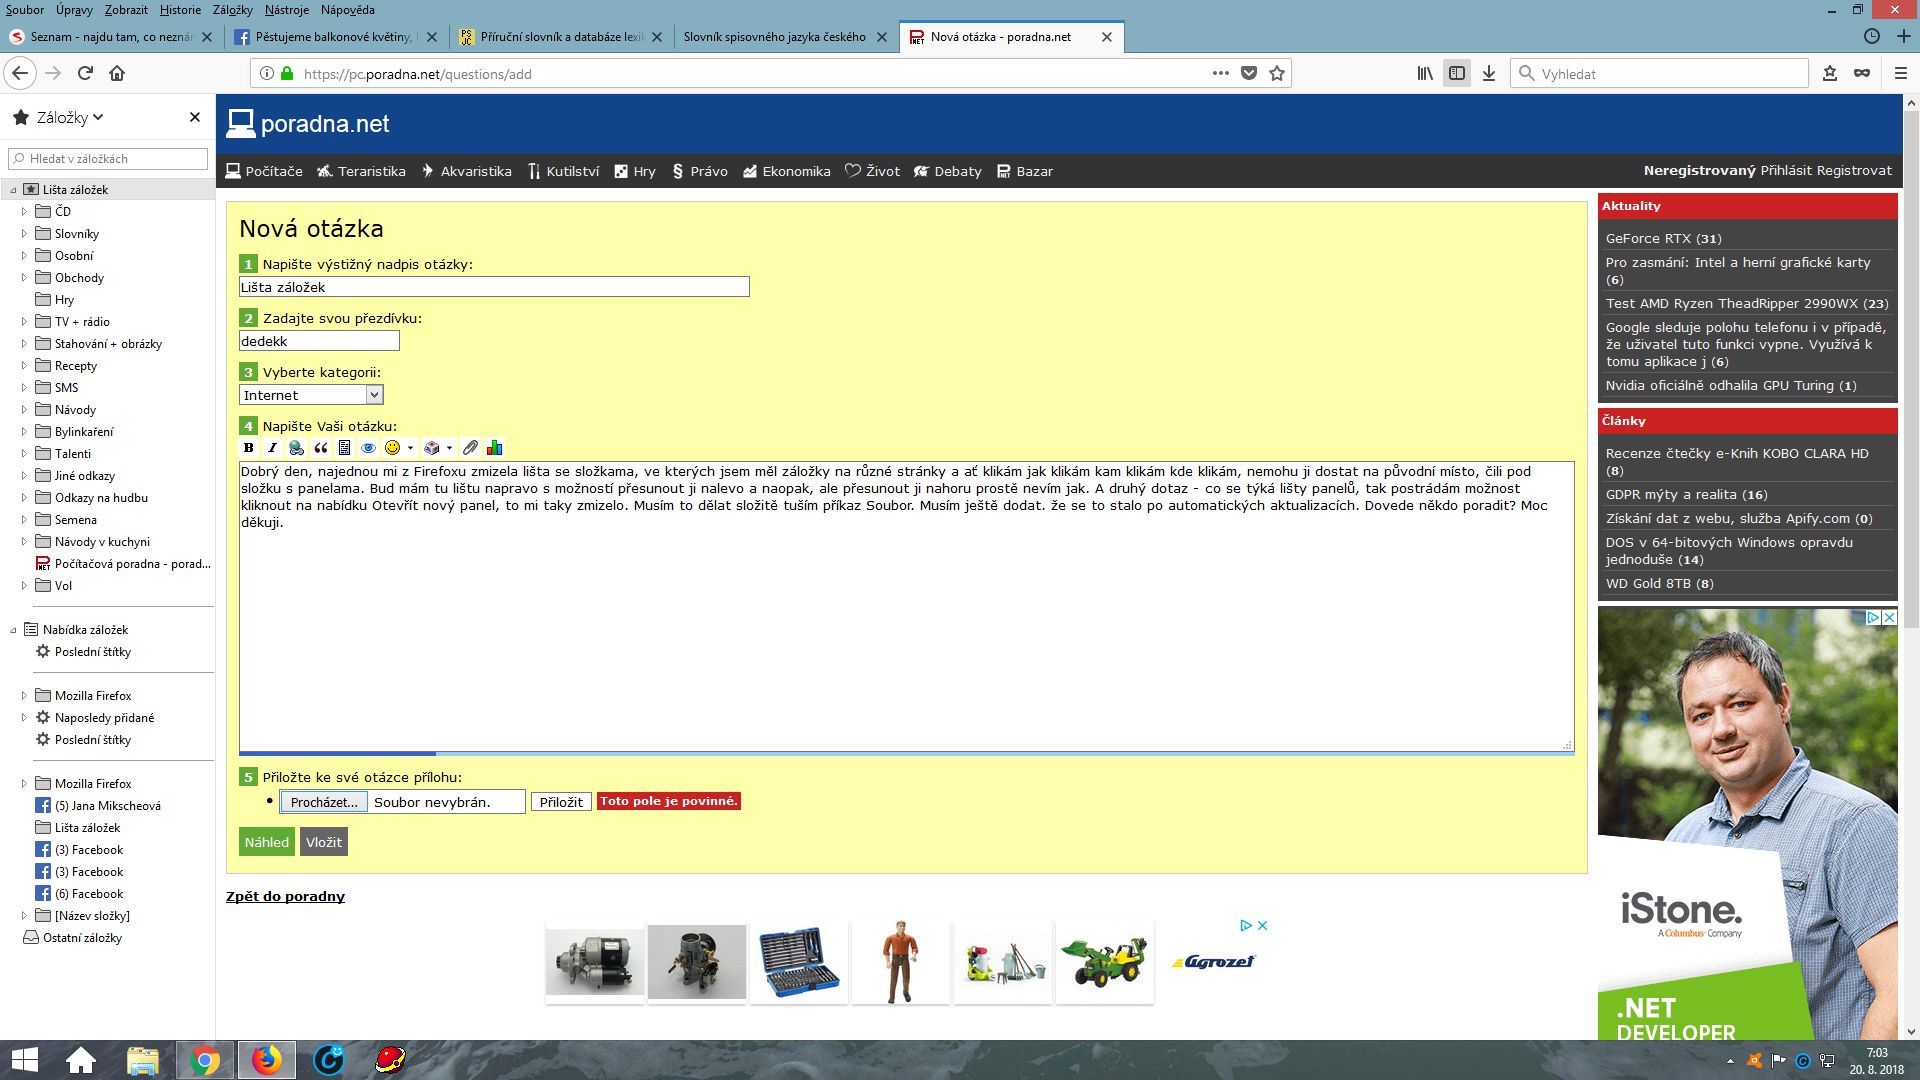Click the Bold formatting icon
Viewport: 1920px width, 1080px height.
[248, 448]
